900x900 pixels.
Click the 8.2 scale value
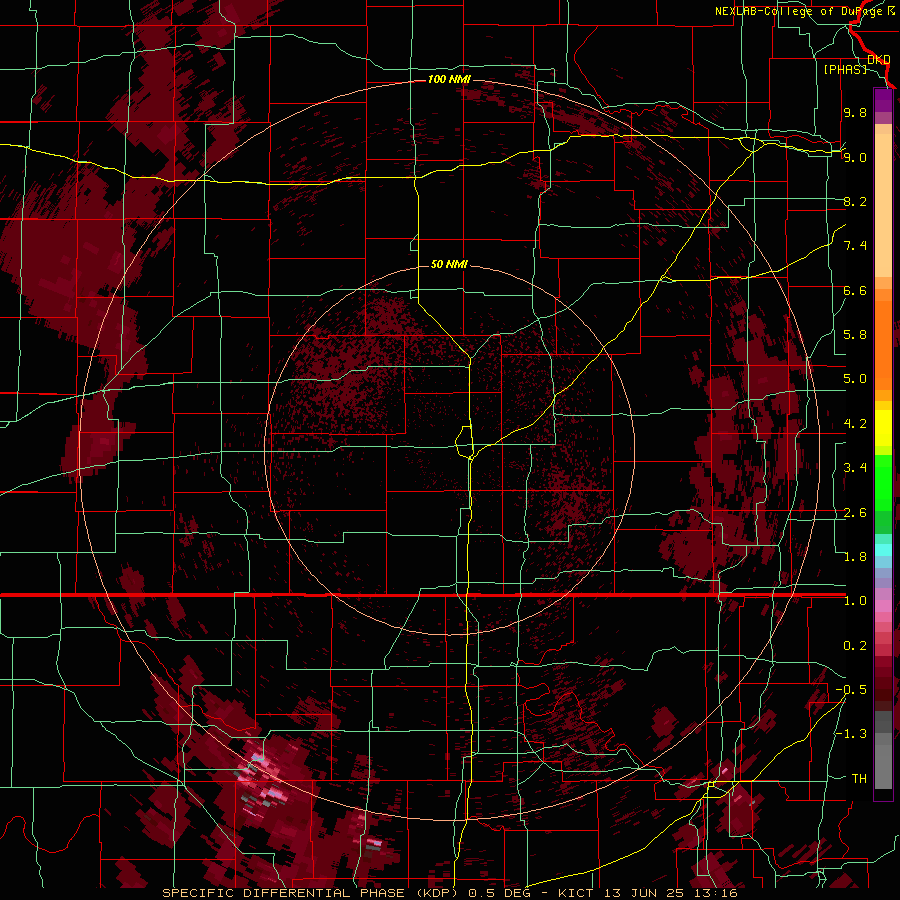[855, 201]
